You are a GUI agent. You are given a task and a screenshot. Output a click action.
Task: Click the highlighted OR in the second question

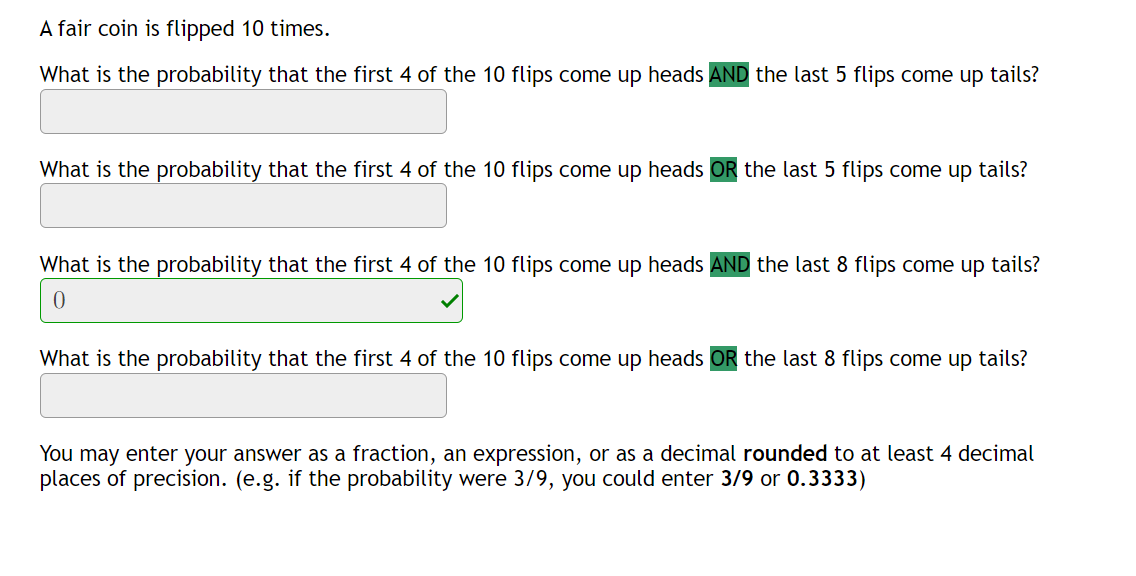click(723, 169)
